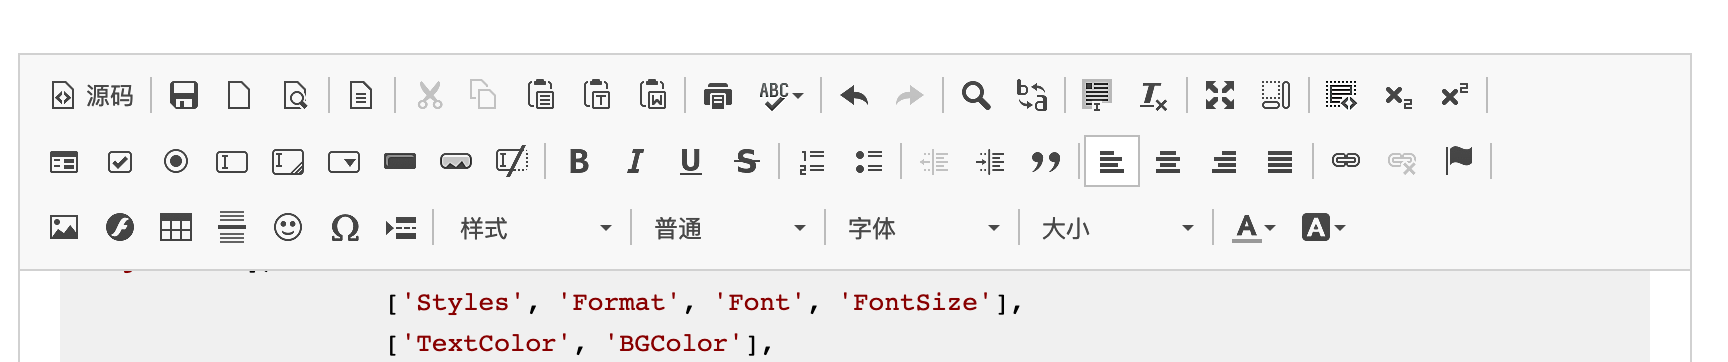Insert a radio button field

176,162
